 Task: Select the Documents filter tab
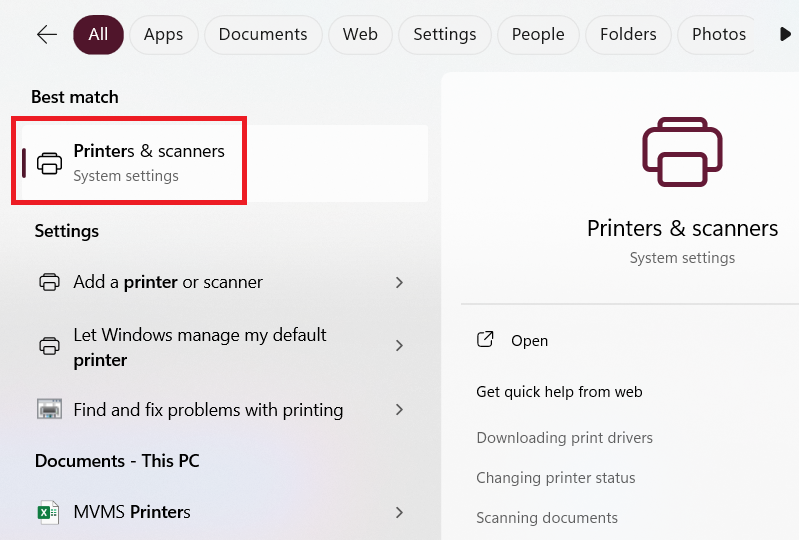coord(263,35)
